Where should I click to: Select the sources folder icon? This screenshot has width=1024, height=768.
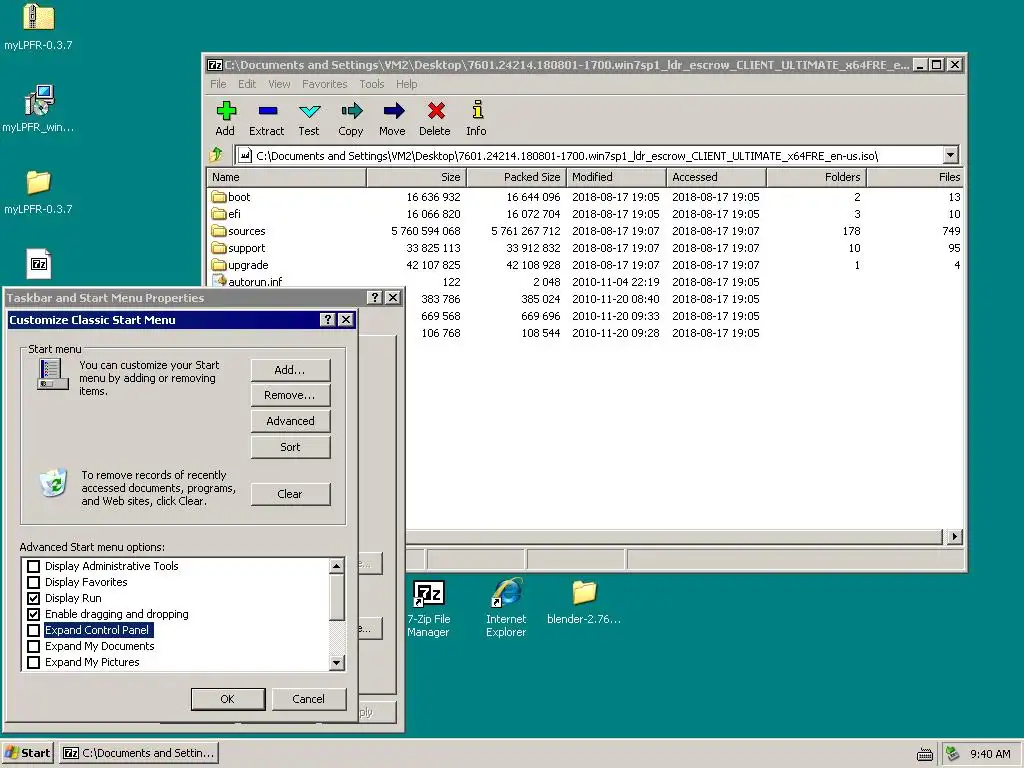point(218,231)
